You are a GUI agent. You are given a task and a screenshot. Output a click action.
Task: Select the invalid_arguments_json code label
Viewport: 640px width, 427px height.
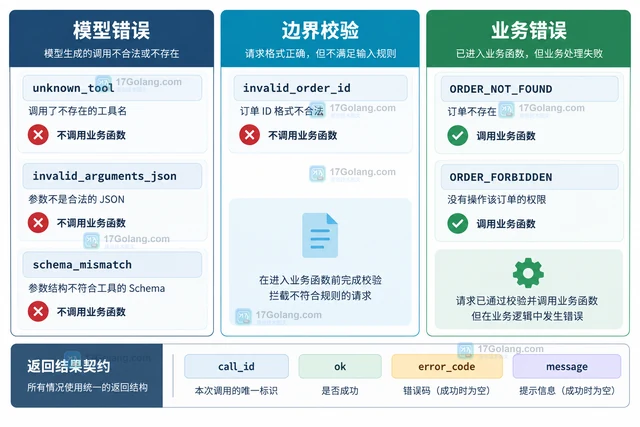pyautogui.click(x=112, y=176)
